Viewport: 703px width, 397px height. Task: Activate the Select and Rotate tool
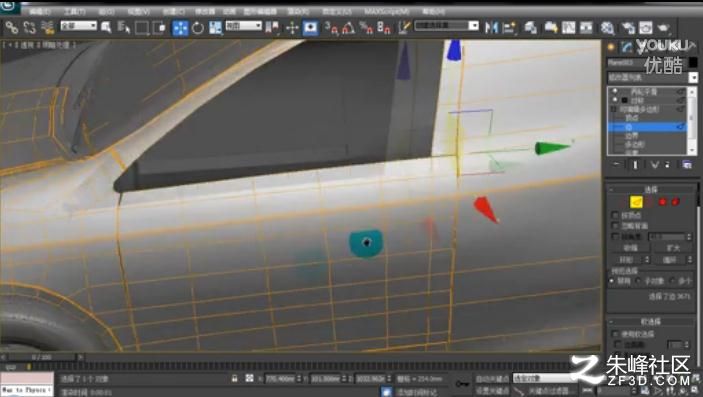197,28
